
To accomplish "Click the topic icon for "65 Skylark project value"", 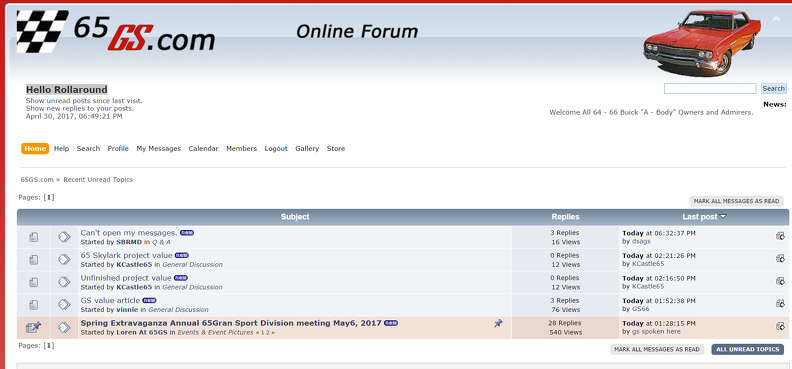I will [x=33, y=260].
